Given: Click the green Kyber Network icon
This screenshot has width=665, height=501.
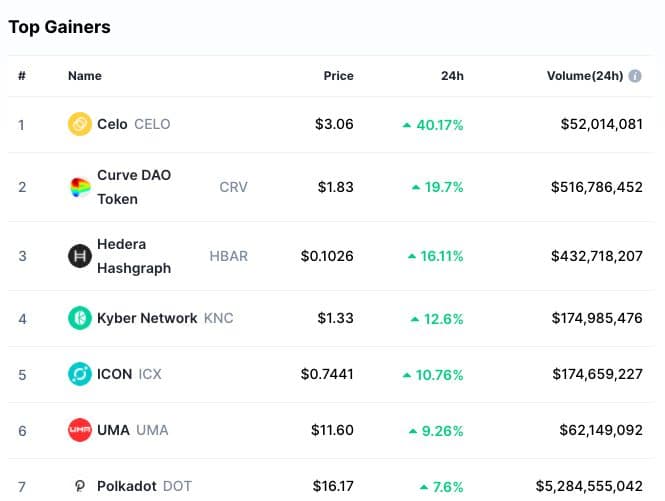Looking at the screenshot, I should point(80,318).
